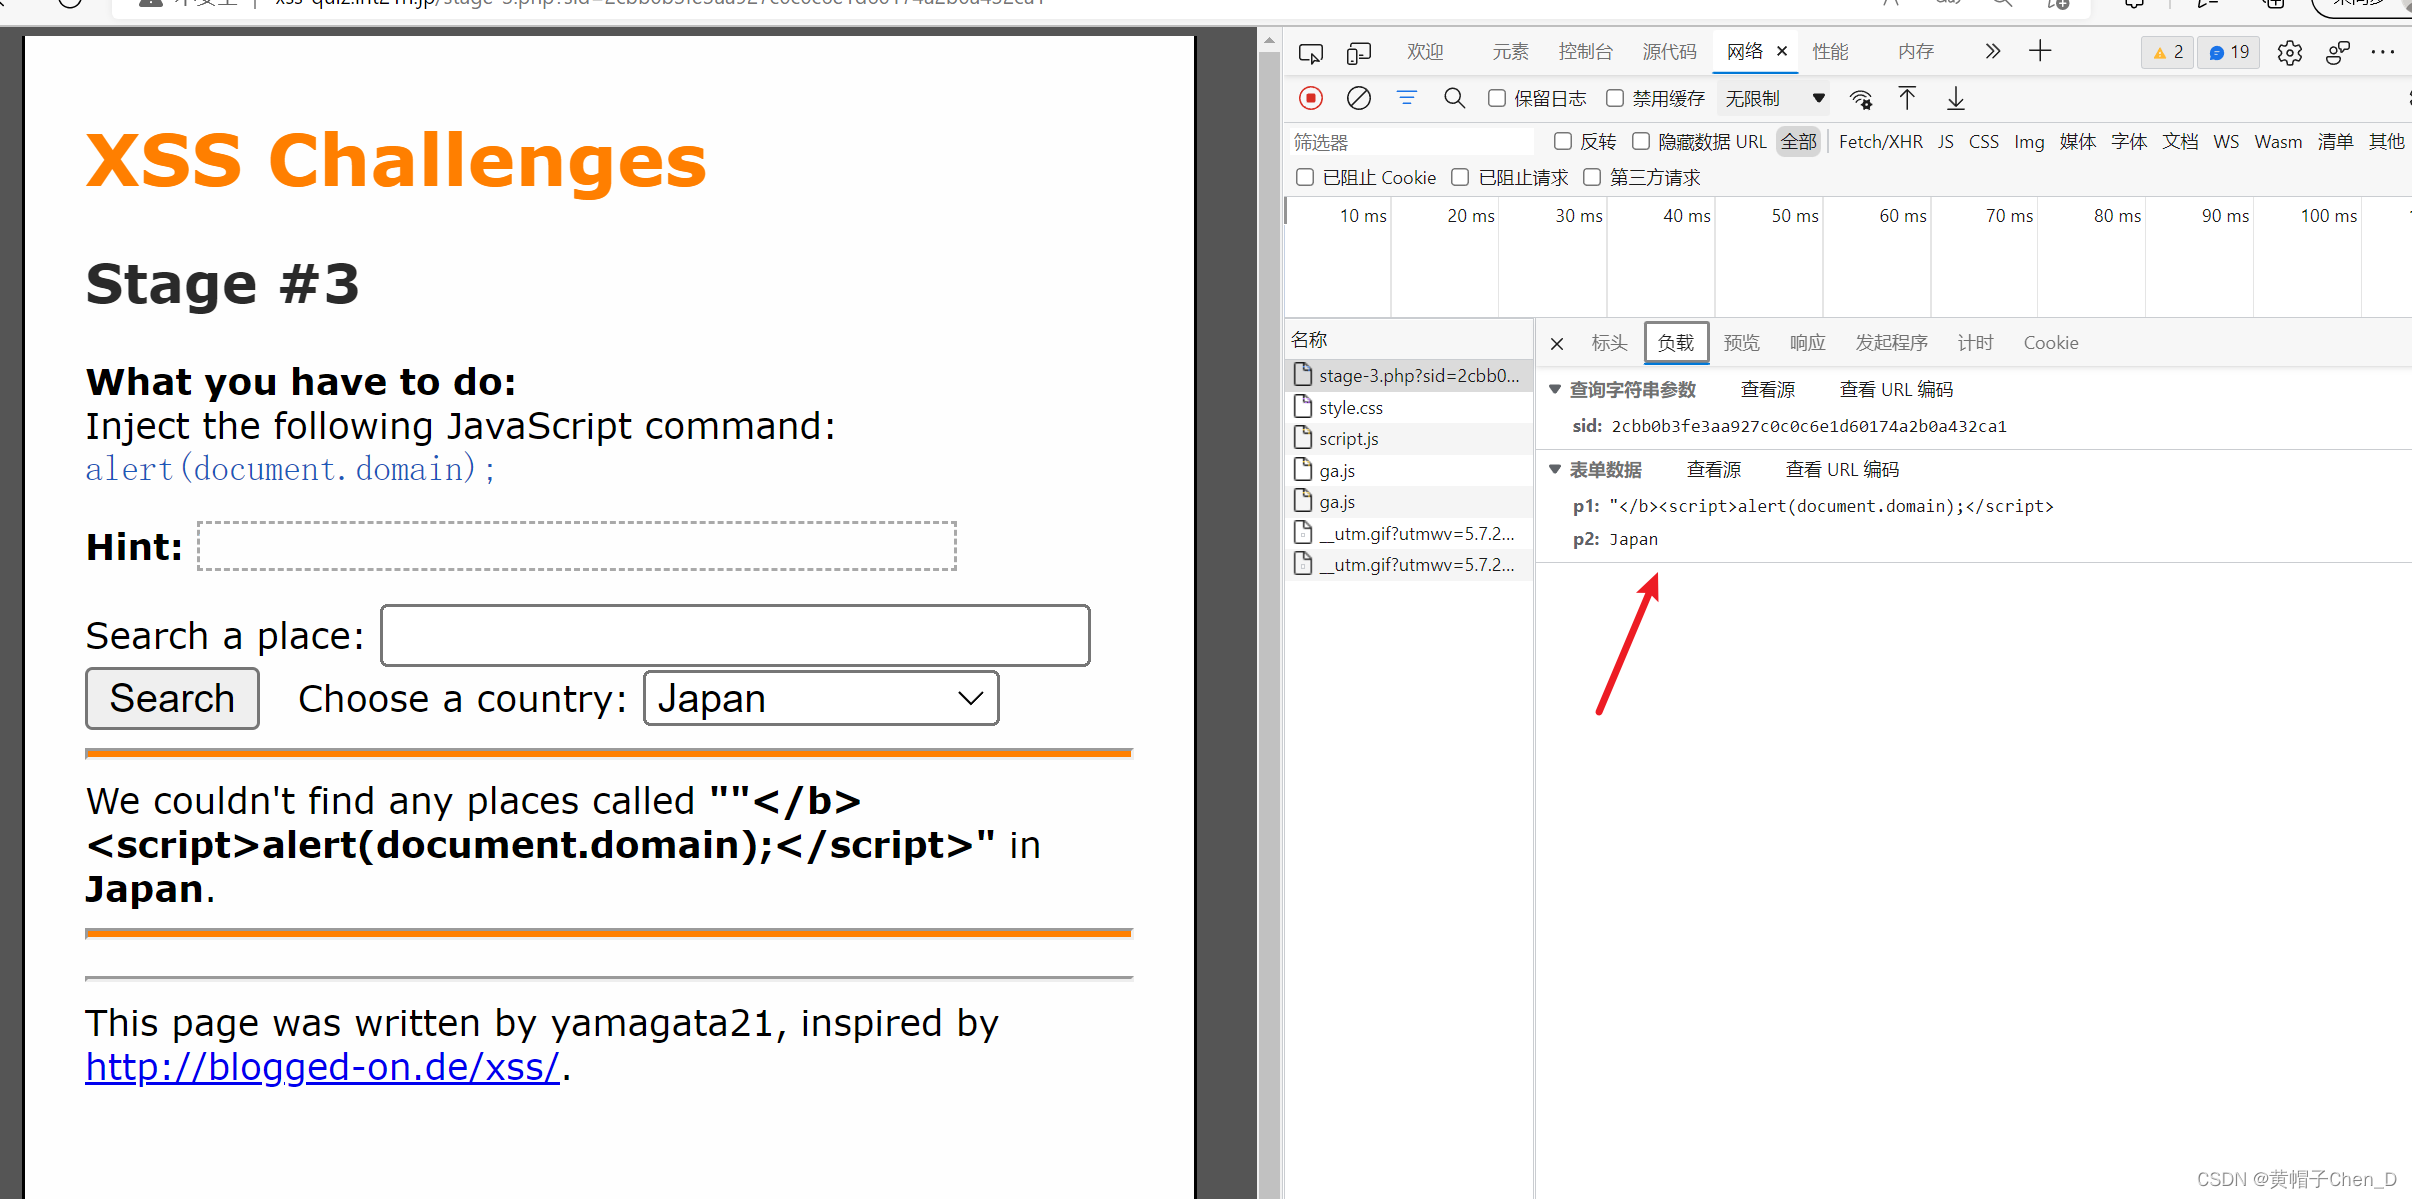Click the export HAR download arrow icon
The image size is (2412, 1199).
click(x=1955, y=98)
